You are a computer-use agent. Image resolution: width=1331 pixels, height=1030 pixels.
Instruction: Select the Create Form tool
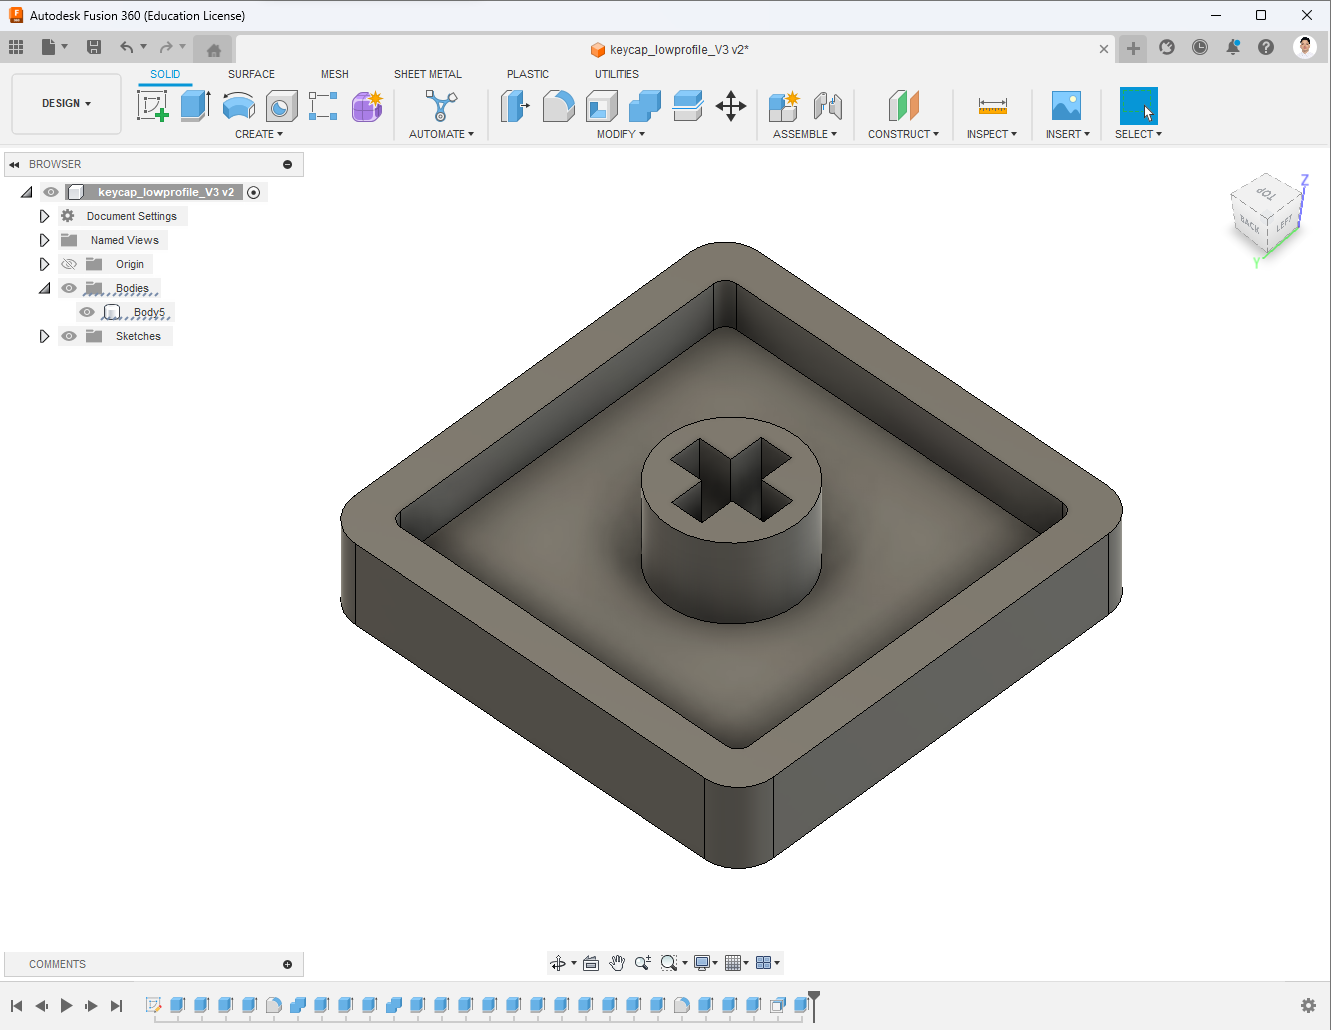pyautogui.click(x=367, y=105)
